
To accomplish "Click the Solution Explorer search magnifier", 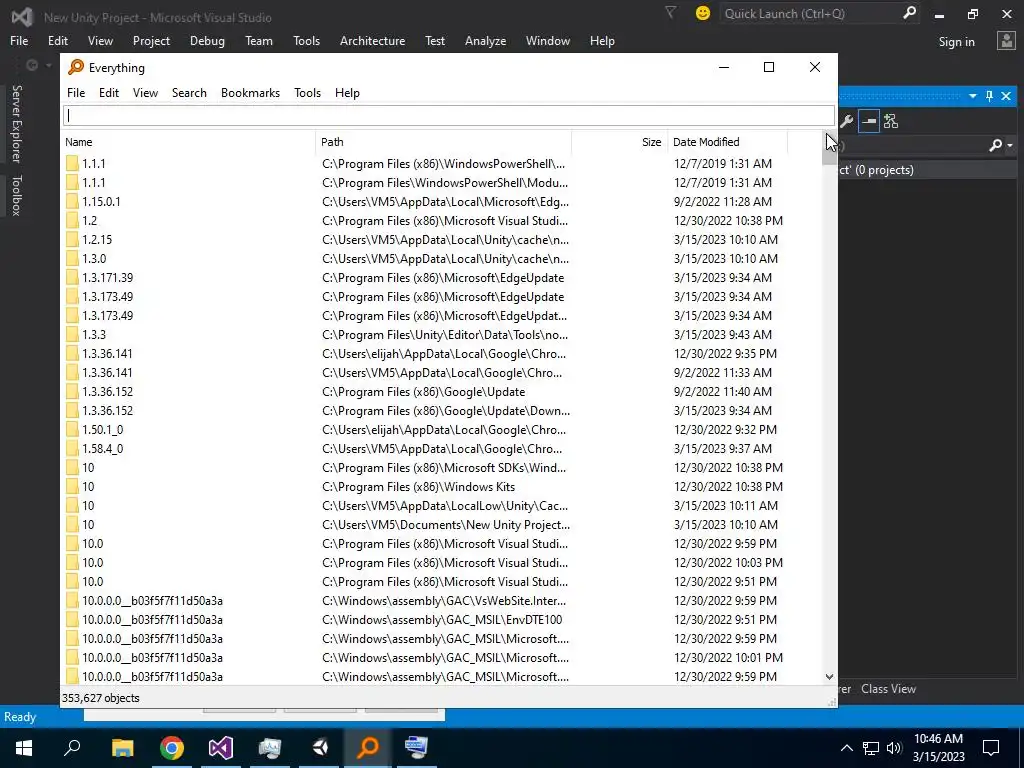I will pyautogui.click(x=995, y=145).
